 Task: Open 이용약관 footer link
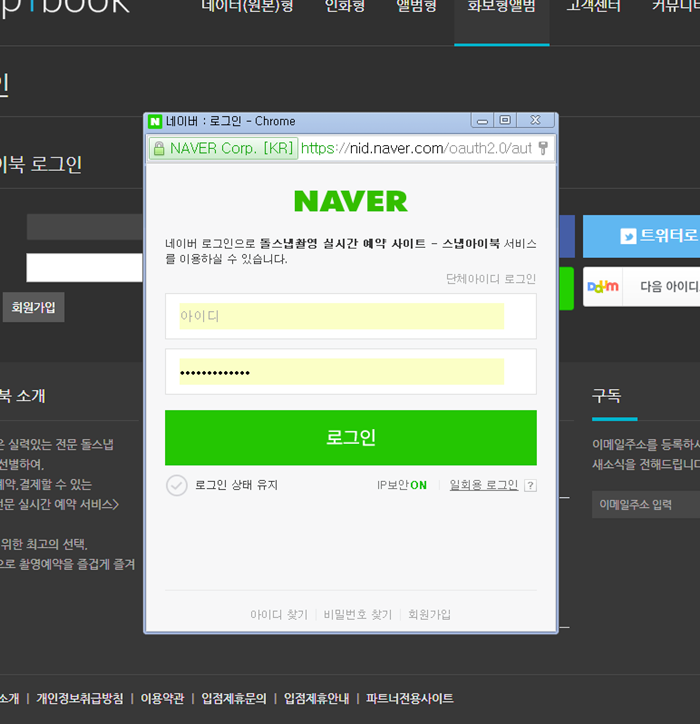[162, 699]
